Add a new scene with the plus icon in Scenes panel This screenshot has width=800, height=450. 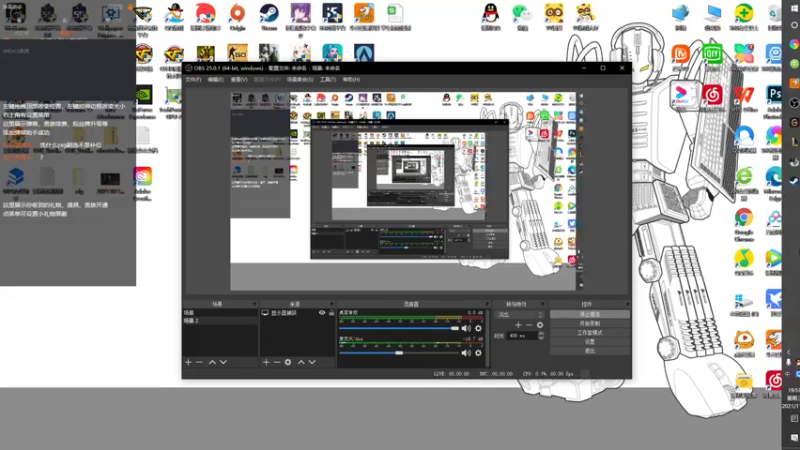click(188, 362)
